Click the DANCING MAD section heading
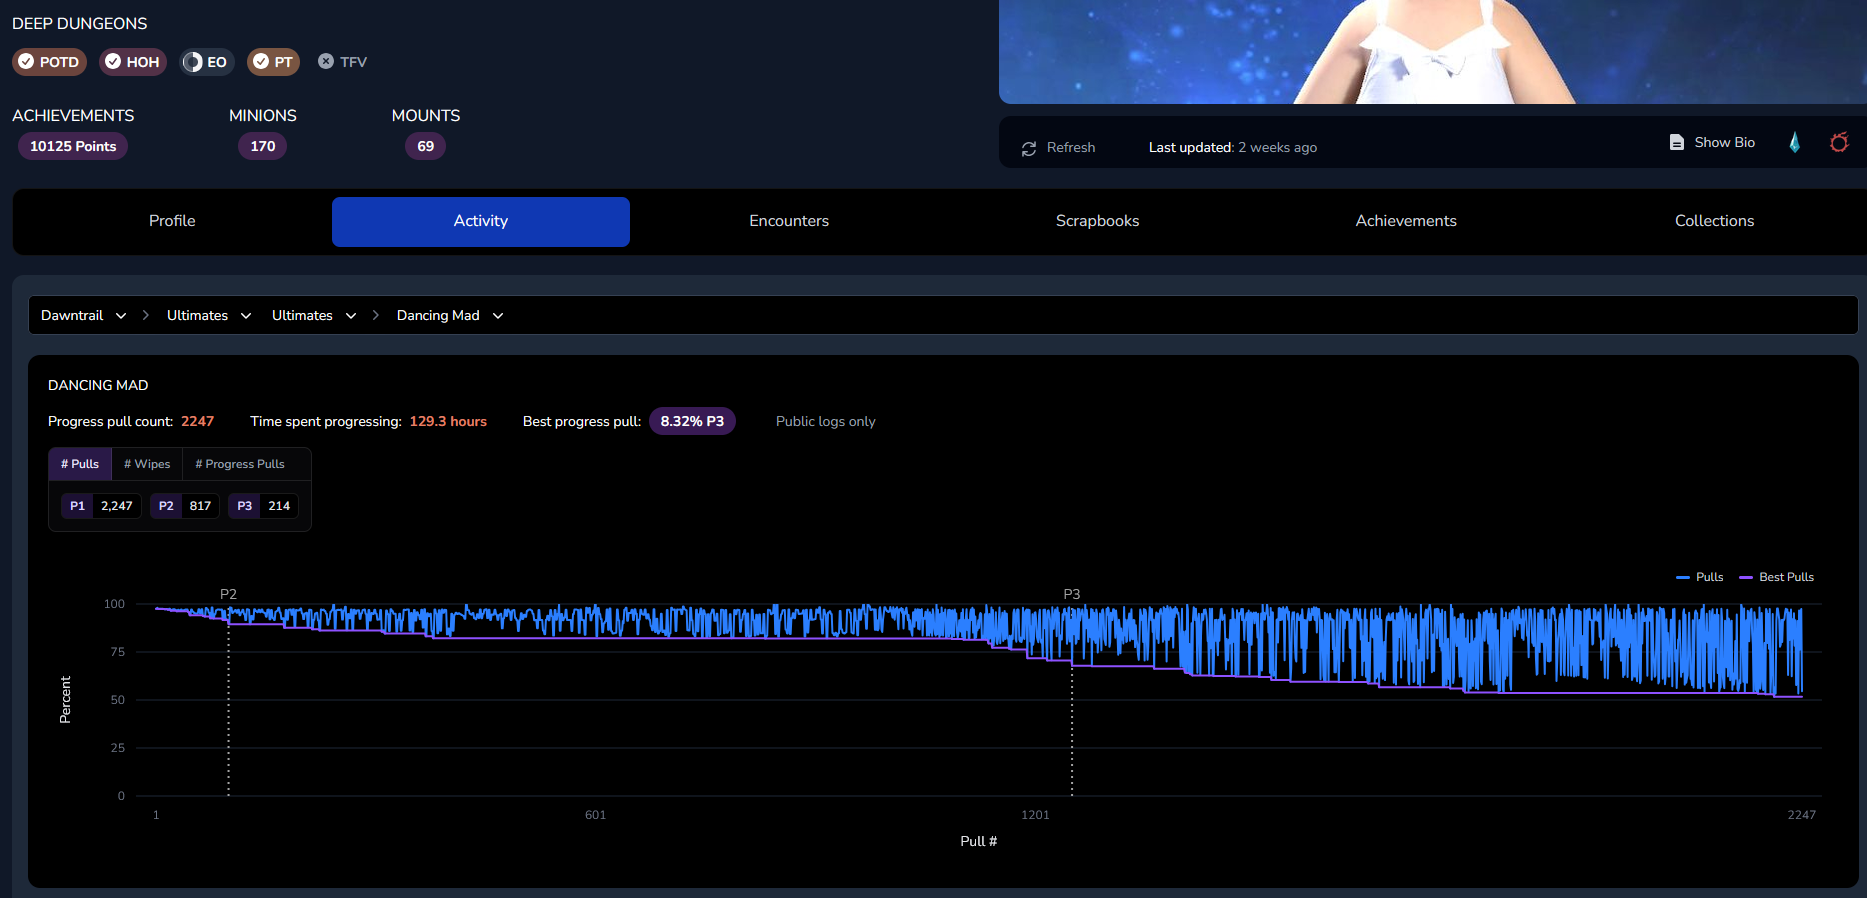The width and height of the screenshot is (1867, 898). tap(98, 385)
